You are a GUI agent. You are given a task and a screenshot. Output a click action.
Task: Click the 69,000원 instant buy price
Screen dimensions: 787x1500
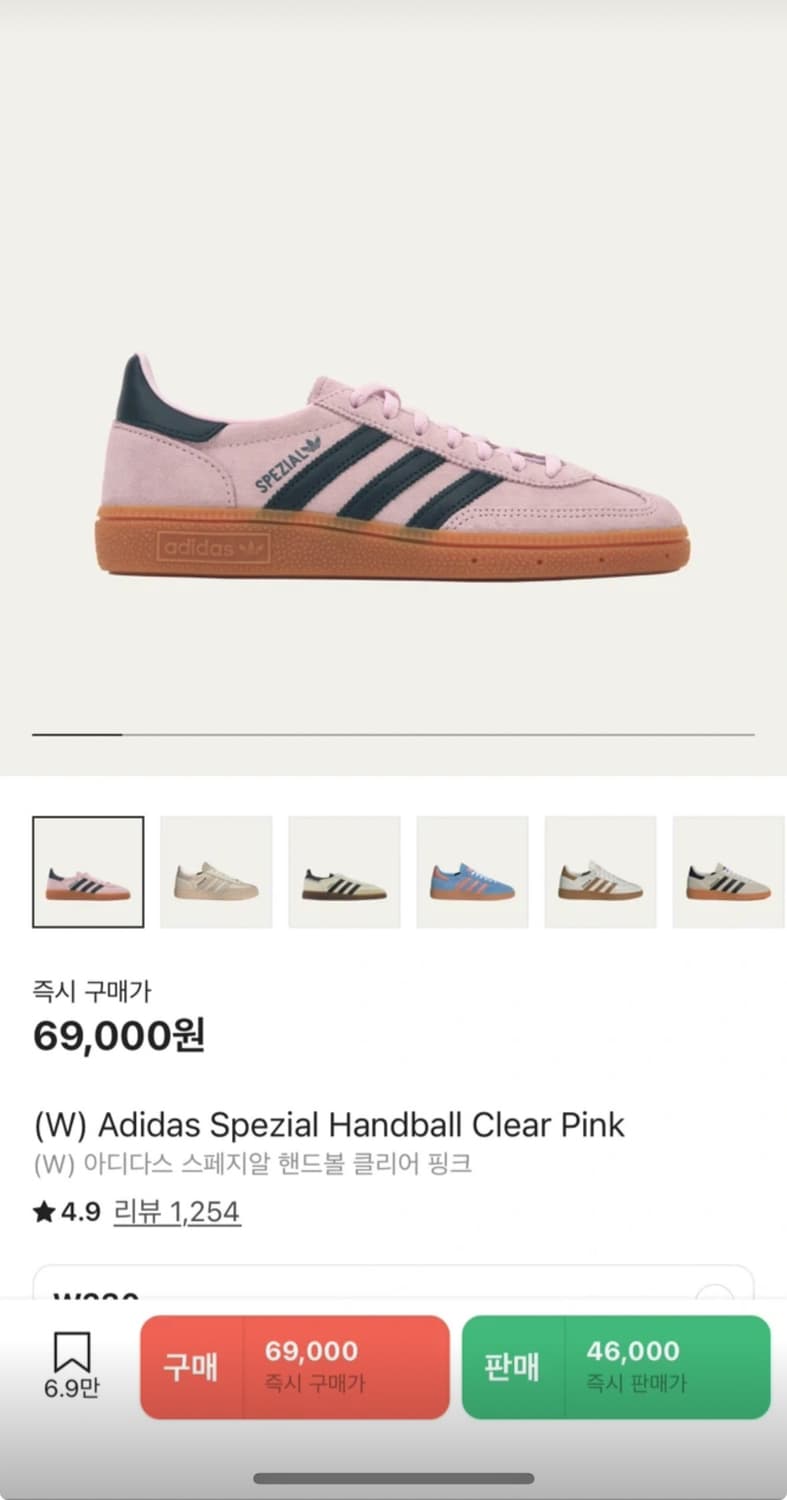point(119,1036)
